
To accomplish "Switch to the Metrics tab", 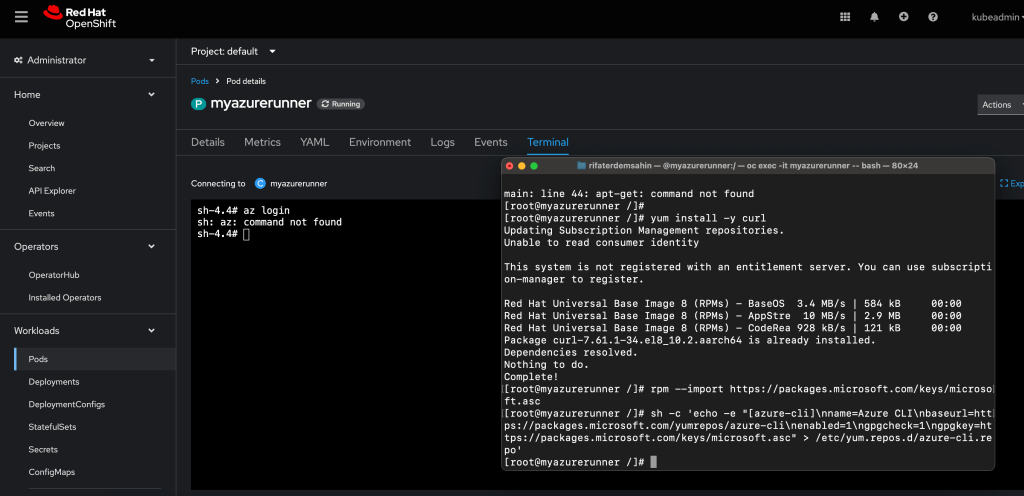I will pyautogui.click(x=263, y=142).
